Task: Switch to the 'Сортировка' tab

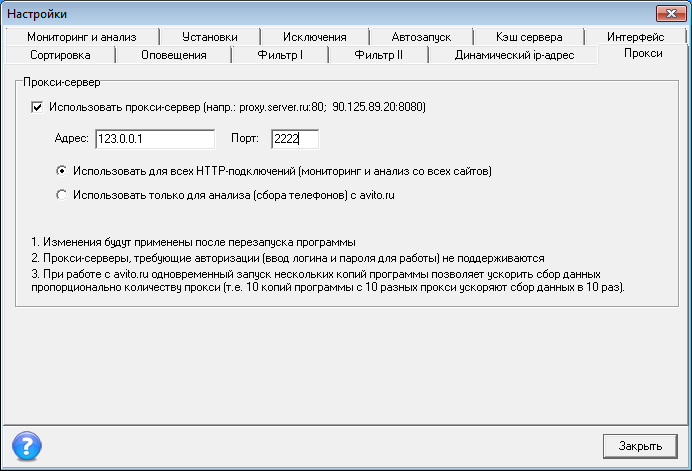Action: 60,55
